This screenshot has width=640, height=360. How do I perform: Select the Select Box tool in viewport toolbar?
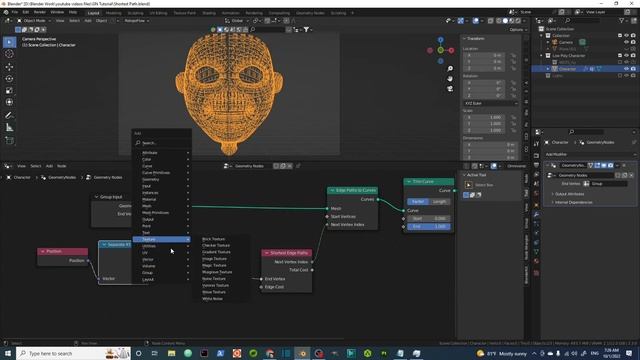click(9, 42)
